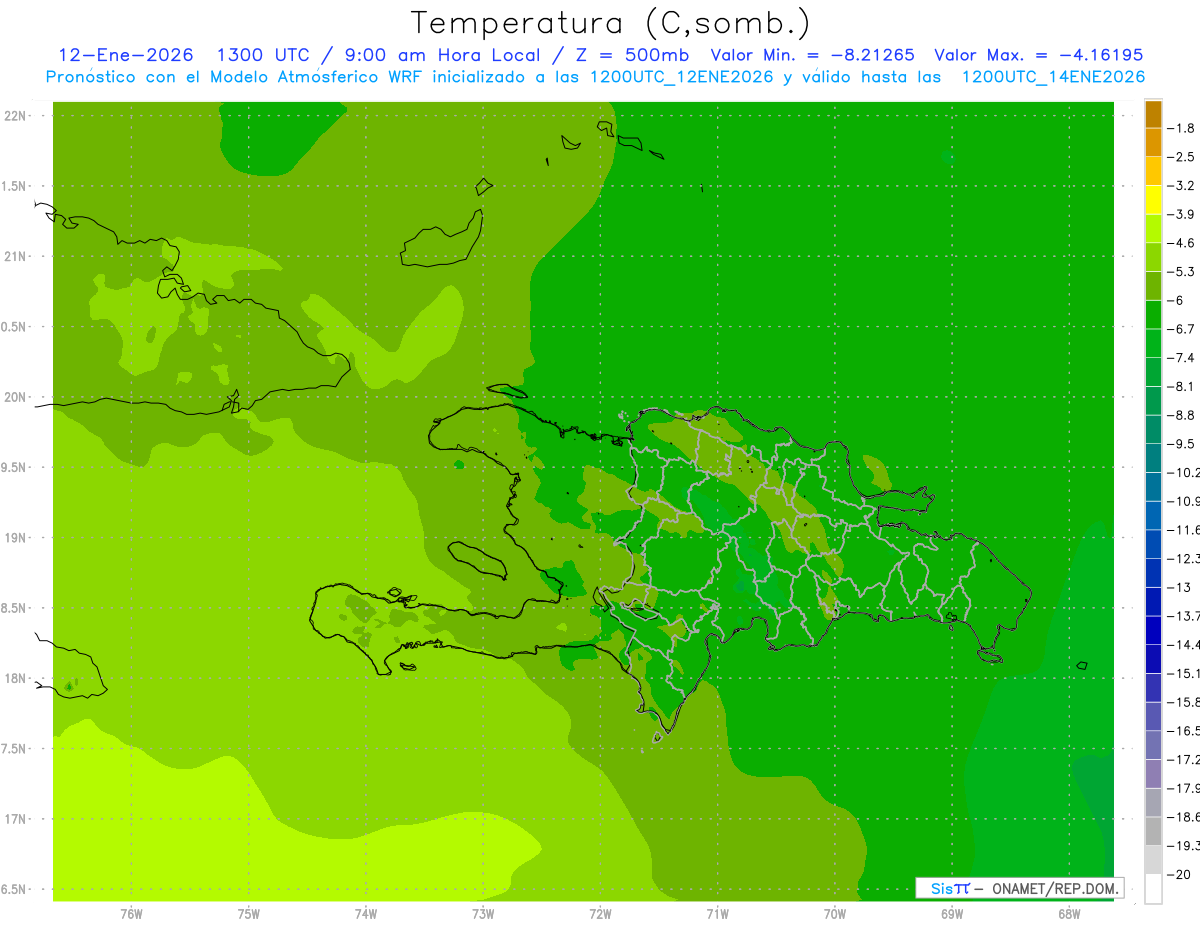Click the lime swatch between -3.9 and -4.6

[1153, 229]
